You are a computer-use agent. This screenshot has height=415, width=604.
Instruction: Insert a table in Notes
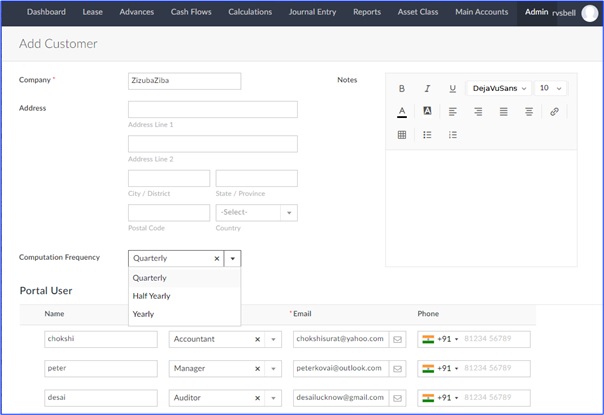402,135
